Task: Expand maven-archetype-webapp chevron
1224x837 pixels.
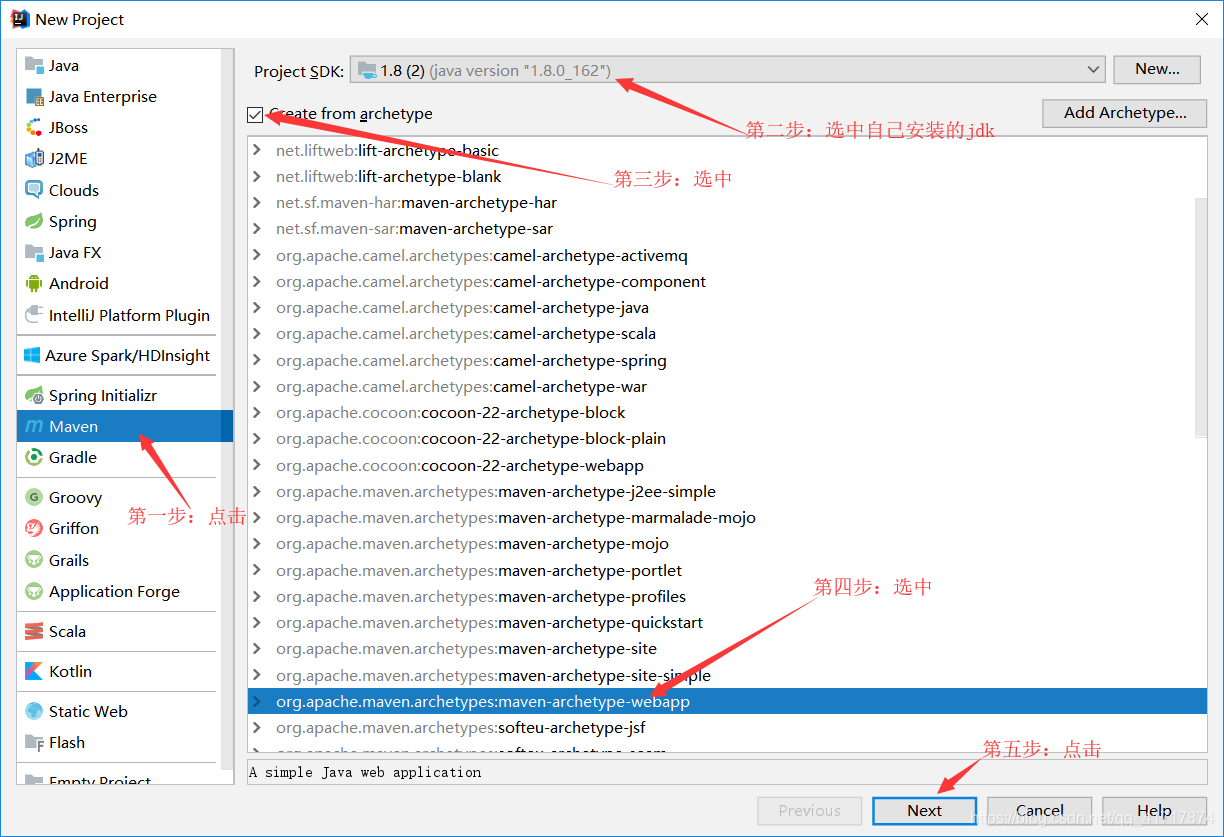Action: 257,702
